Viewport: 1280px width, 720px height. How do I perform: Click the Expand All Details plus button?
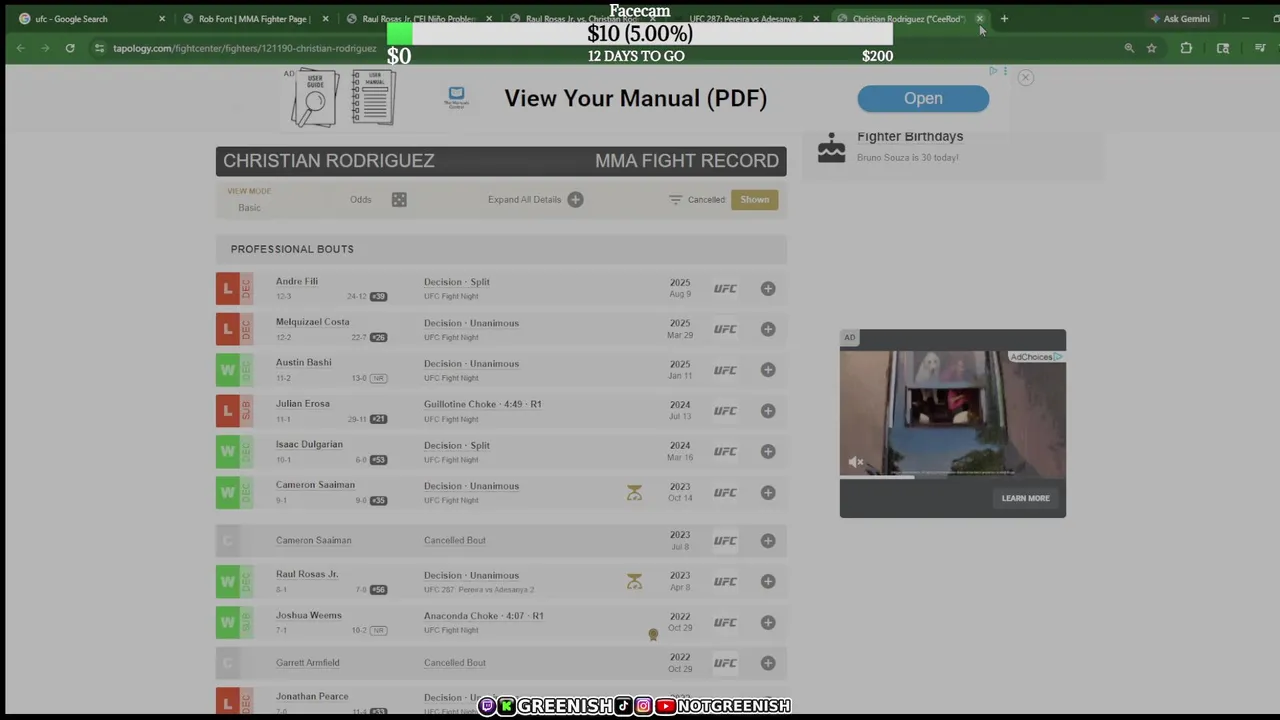pos(575,200)
